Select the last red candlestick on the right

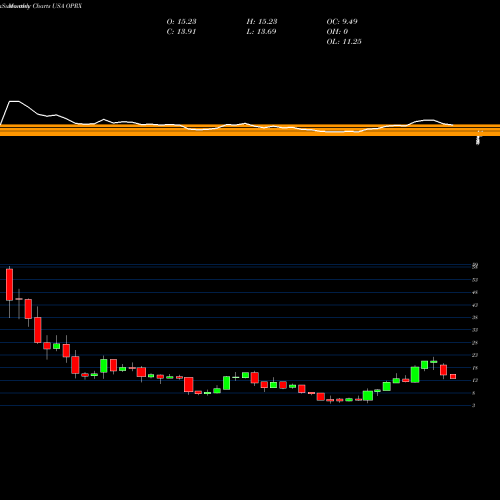pyautogui.click(x=453, y=377)
